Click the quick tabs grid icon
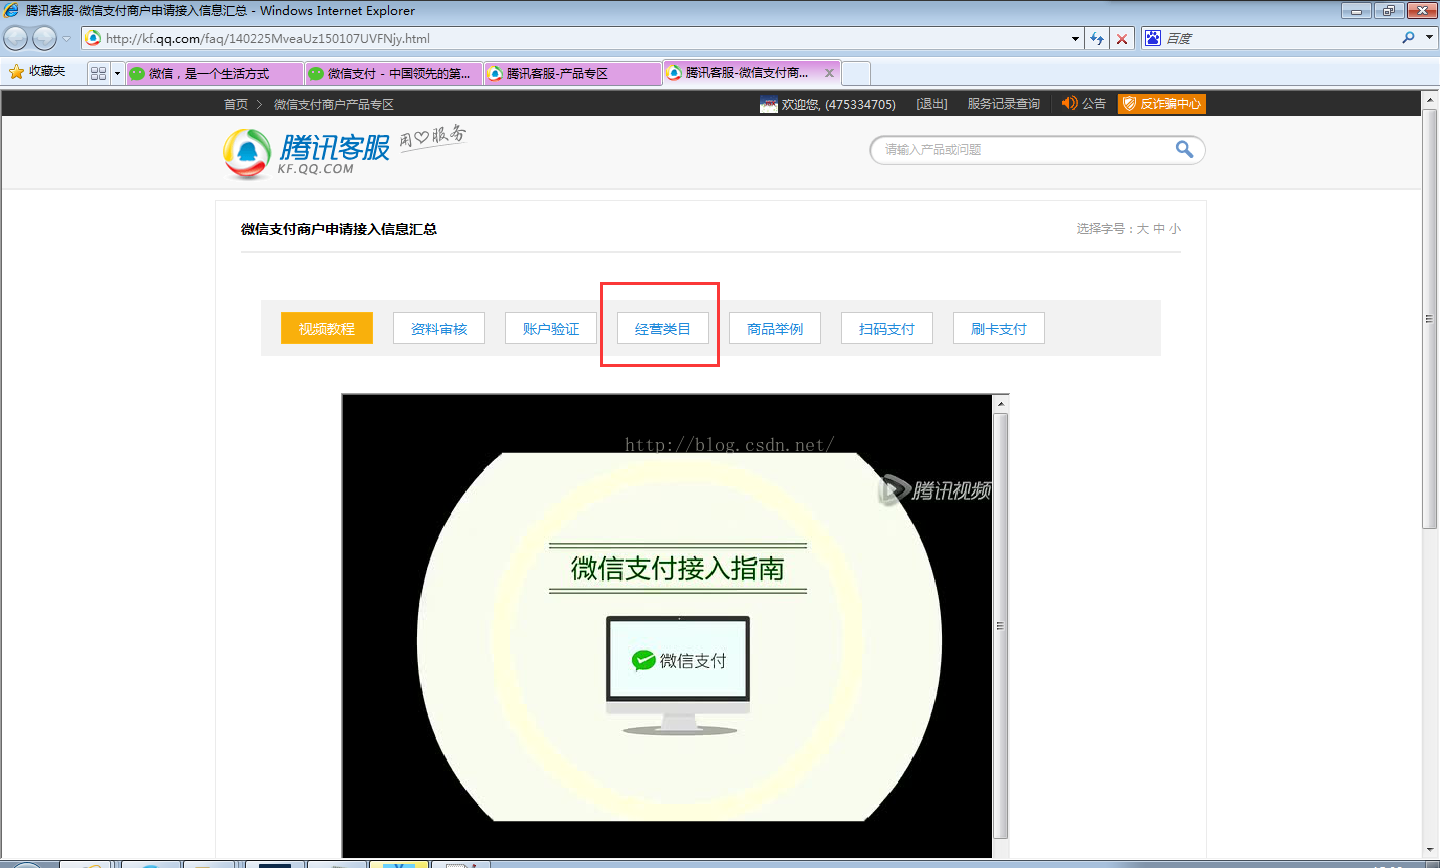This screenshot has width=1440, height=868. (x=98, y=73)
